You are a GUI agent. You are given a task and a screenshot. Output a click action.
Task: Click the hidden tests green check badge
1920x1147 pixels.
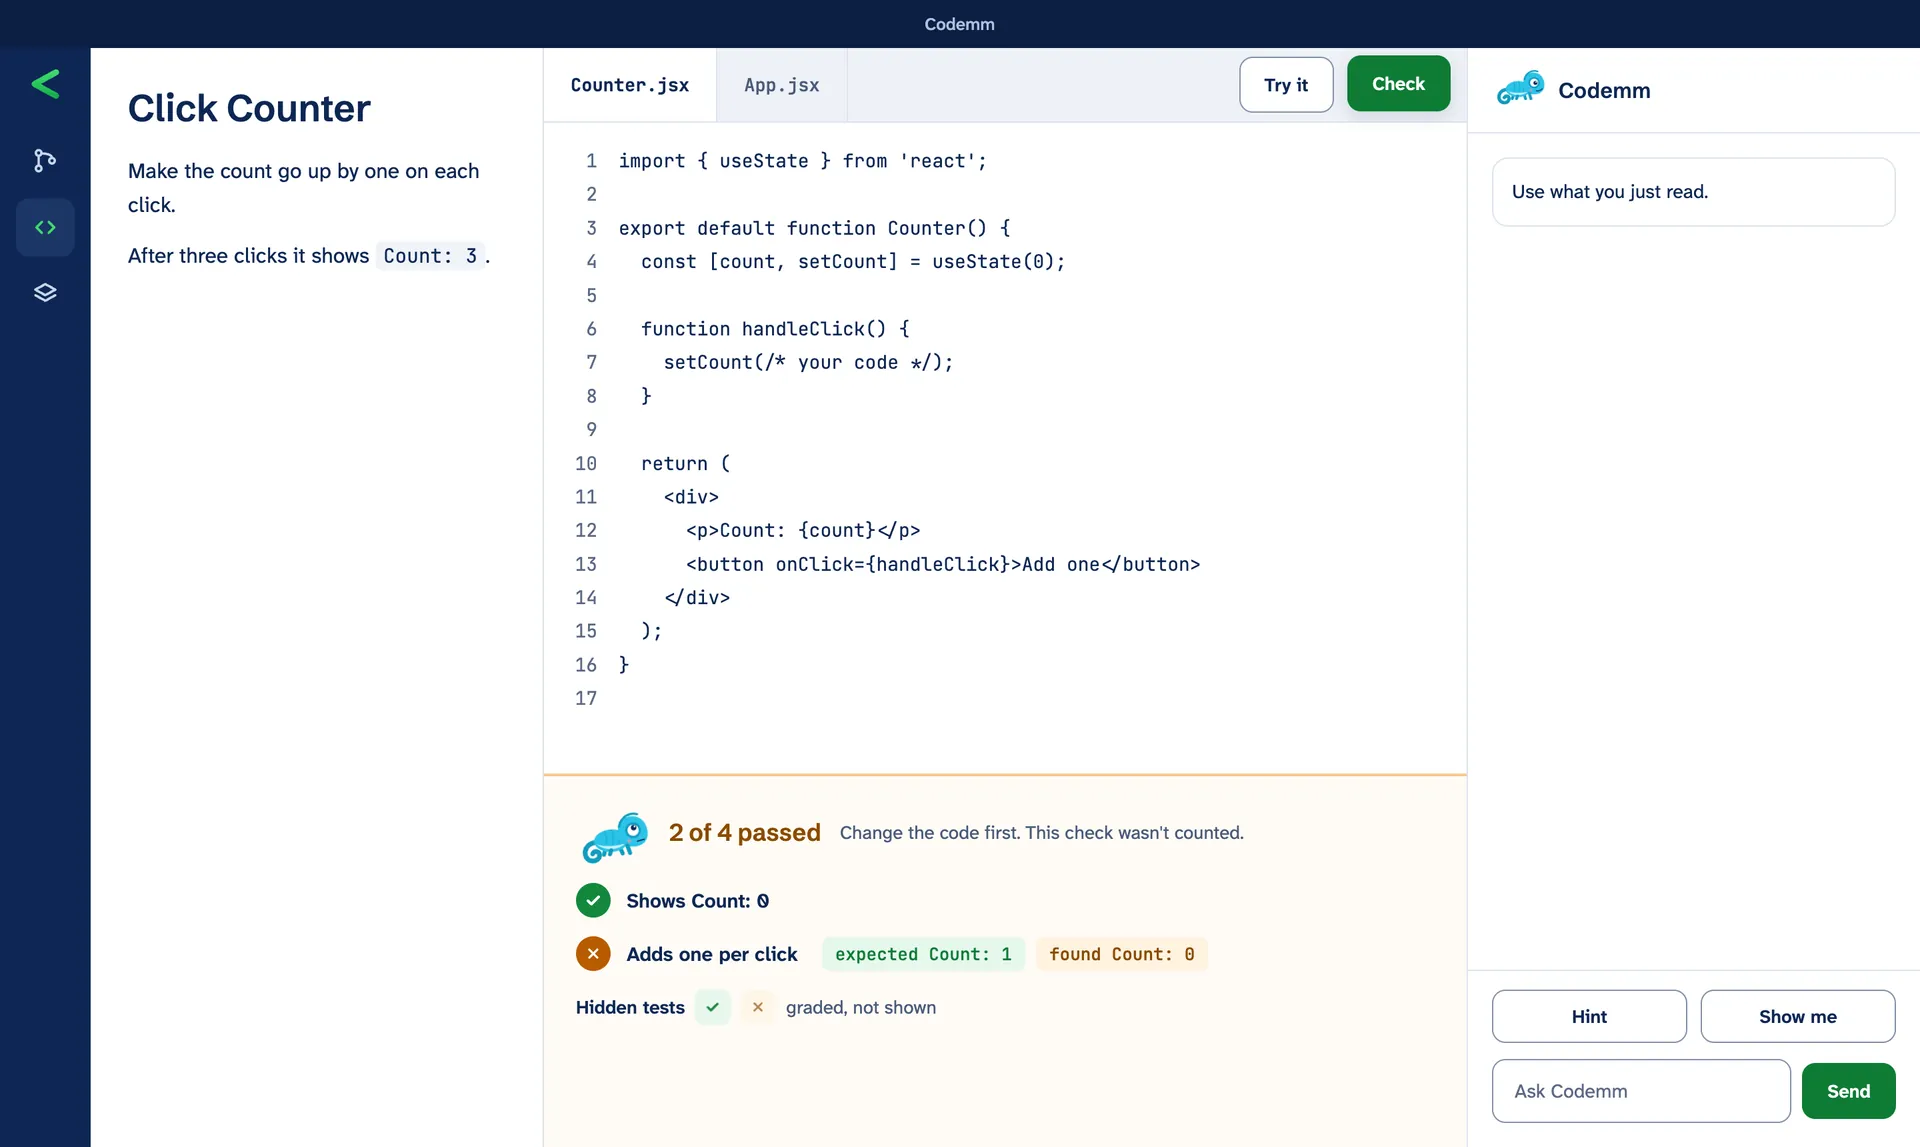(713, 1007)
